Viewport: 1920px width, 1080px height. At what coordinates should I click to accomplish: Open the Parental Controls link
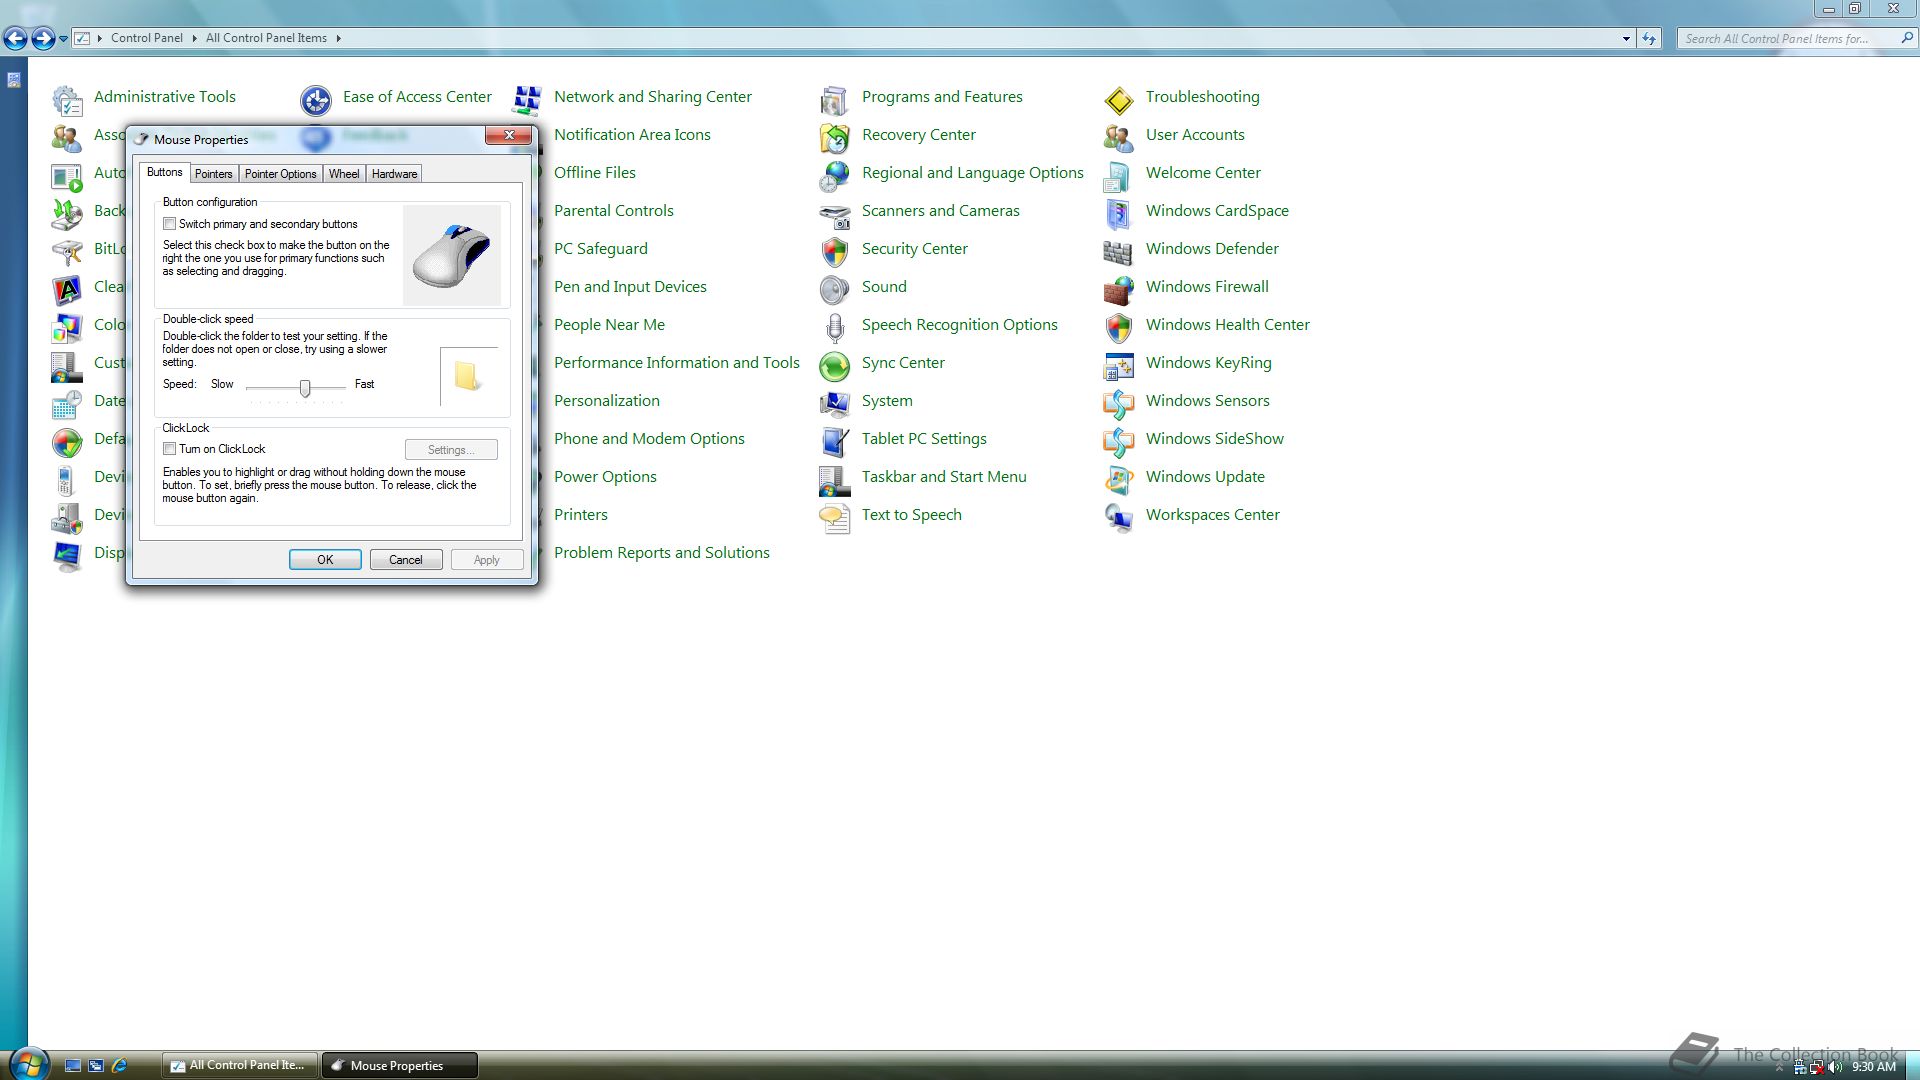point(614,211)
